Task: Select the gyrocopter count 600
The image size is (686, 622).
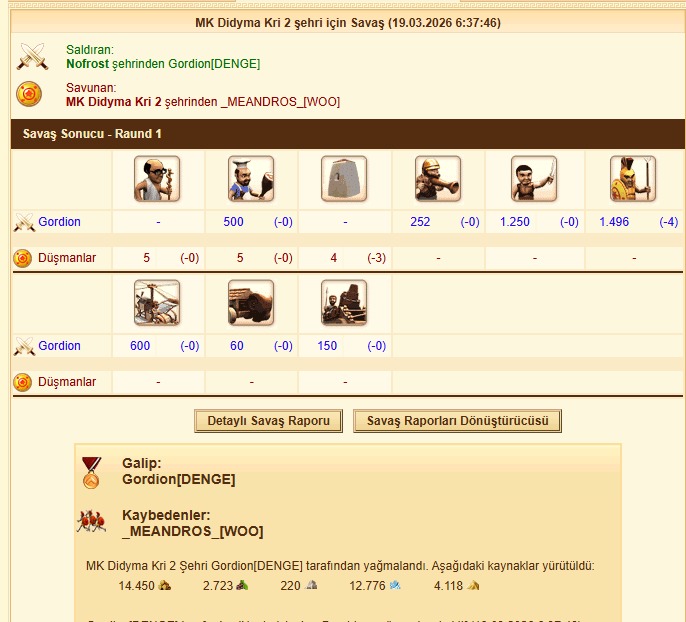Action: pos(140,346)
